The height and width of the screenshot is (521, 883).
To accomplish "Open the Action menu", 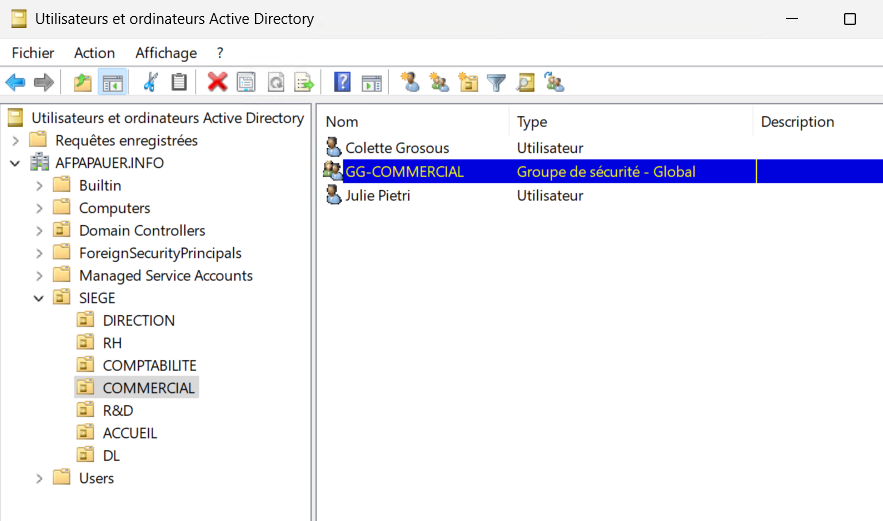I will [94, 53].
